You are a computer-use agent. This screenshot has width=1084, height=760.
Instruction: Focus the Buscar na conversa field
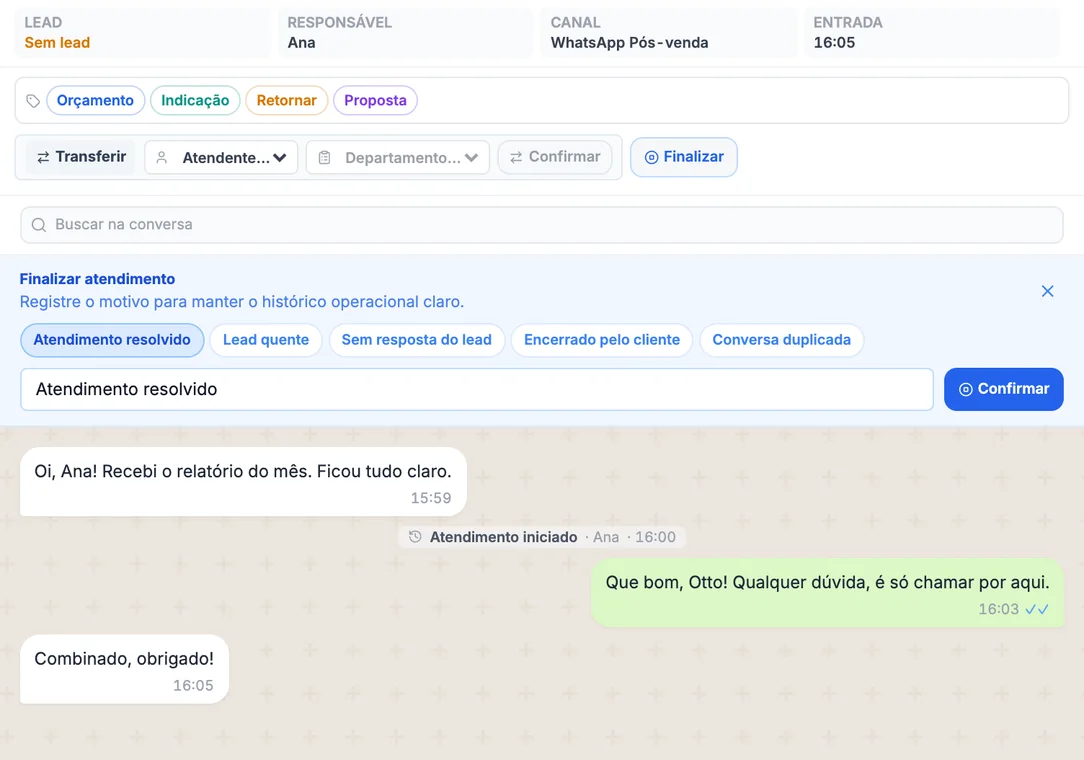542,225
